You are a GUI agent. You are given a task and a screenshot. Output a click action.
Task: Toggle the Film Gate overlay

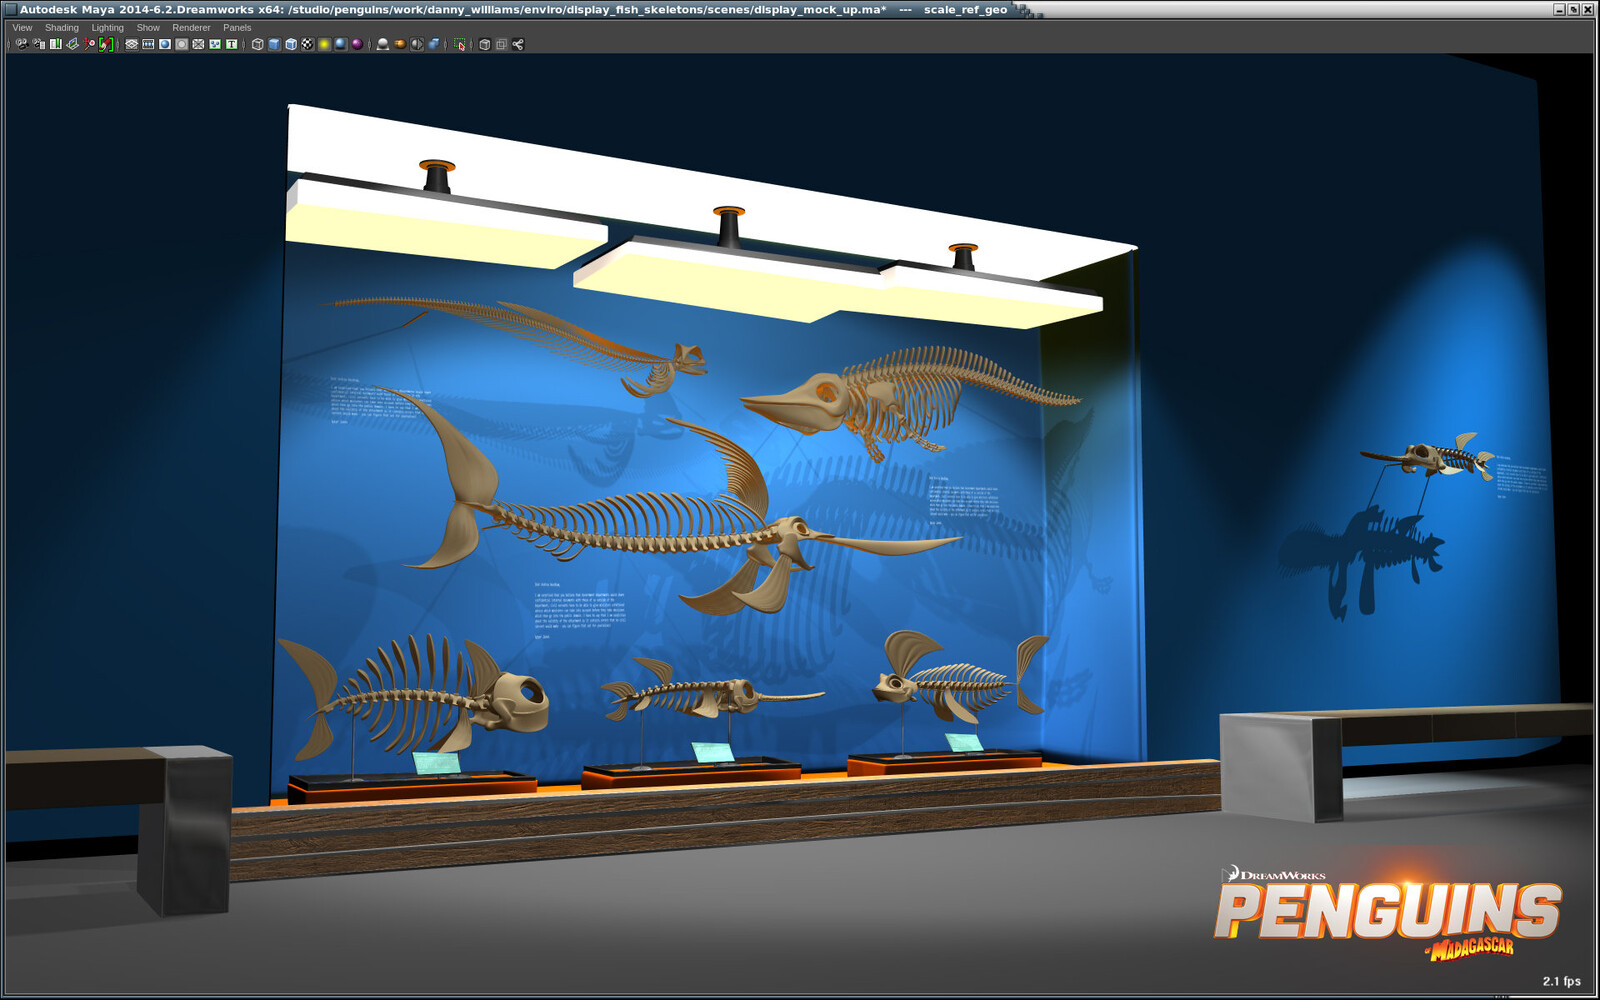click(x=148, y=44)
